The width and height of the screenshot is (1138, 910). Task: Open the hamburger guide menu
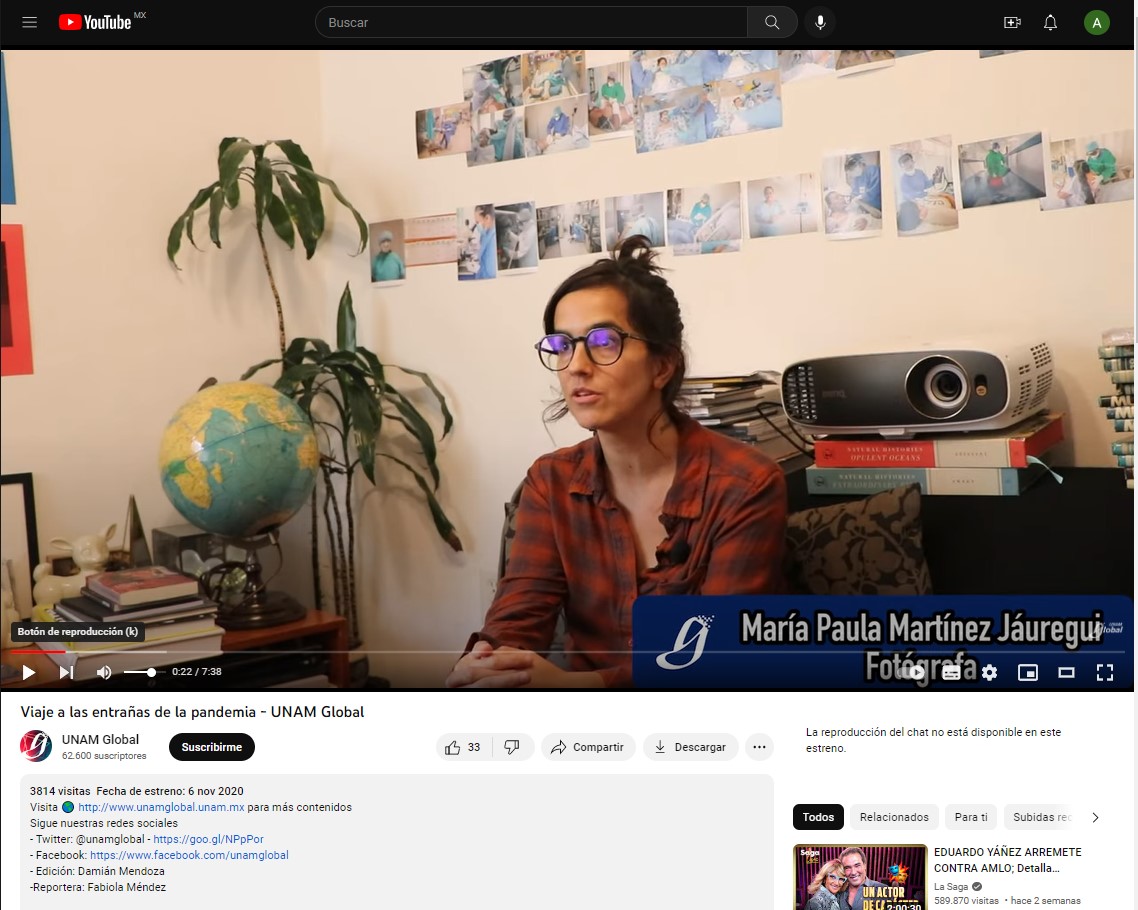[x=30, y=22]
